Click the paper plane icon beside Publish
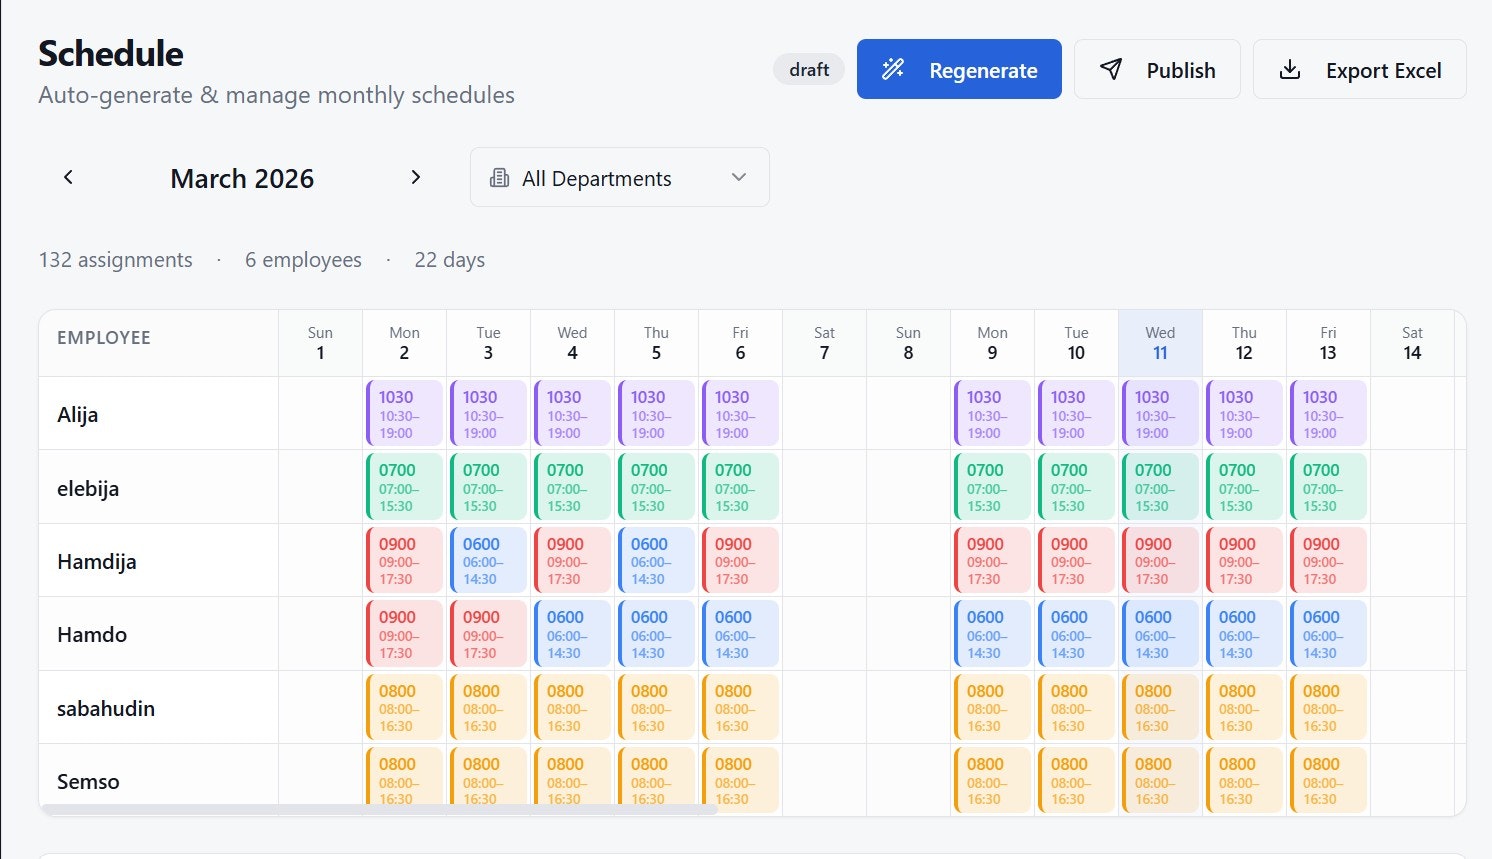This screenshot has width=1492, height=859. point(1111,69)
